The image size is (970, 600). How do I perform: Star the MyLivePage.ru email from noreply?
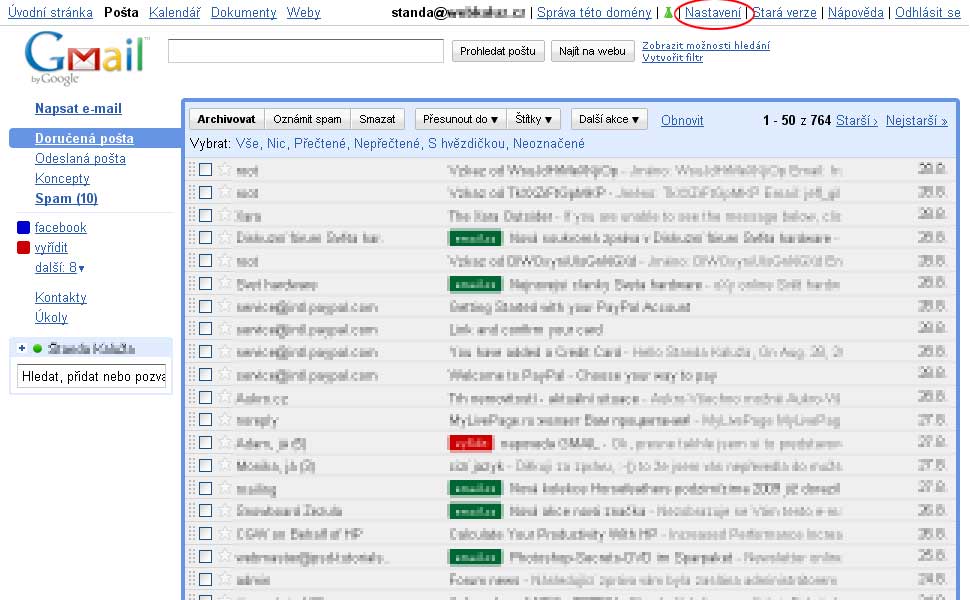pos(225,420)
